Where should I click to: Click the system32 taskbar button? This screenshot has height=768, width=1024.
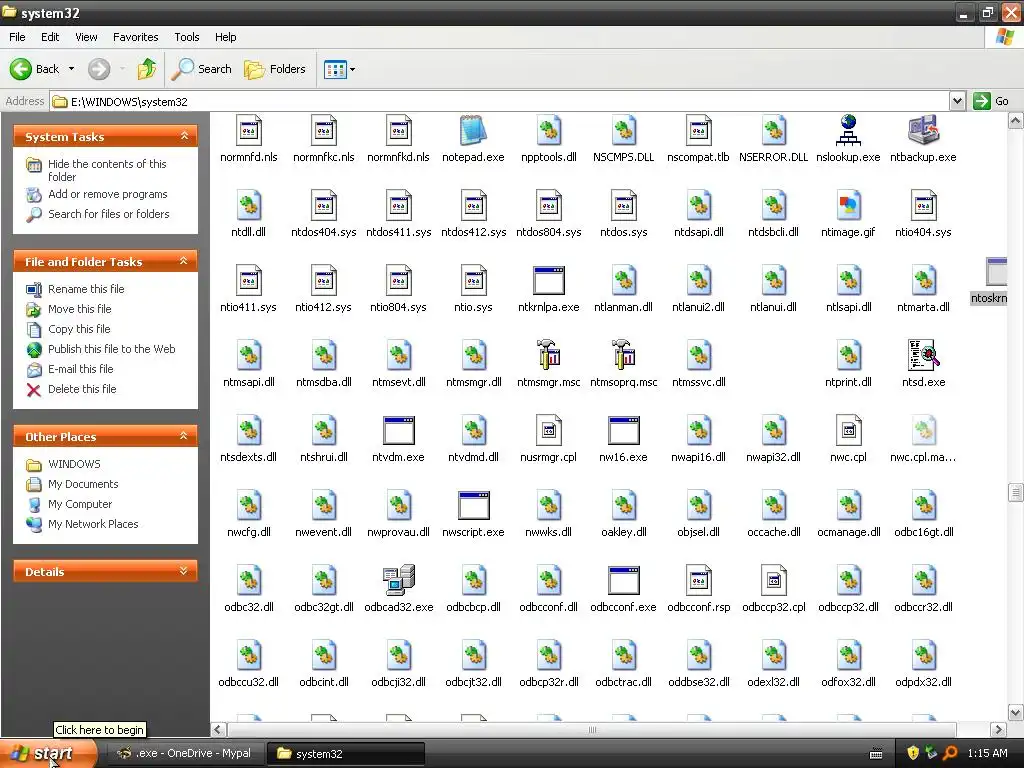click(346, 754)
